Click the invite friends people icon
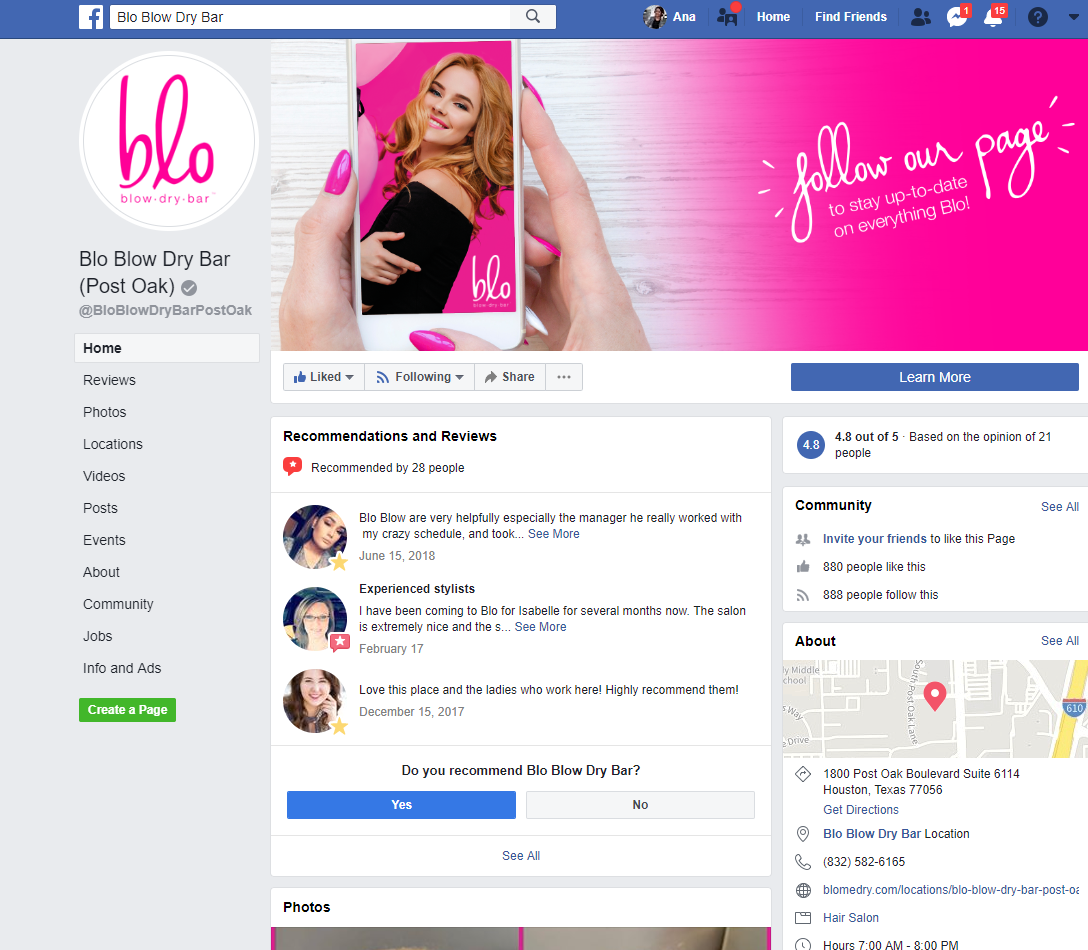Screen dimensions: 1088x950 [803, 539]
